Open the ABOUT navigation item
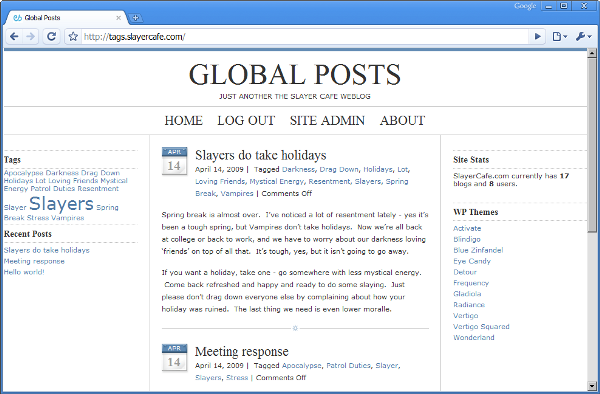This screenshot has width=600, height=394. [x=402, y=120]
